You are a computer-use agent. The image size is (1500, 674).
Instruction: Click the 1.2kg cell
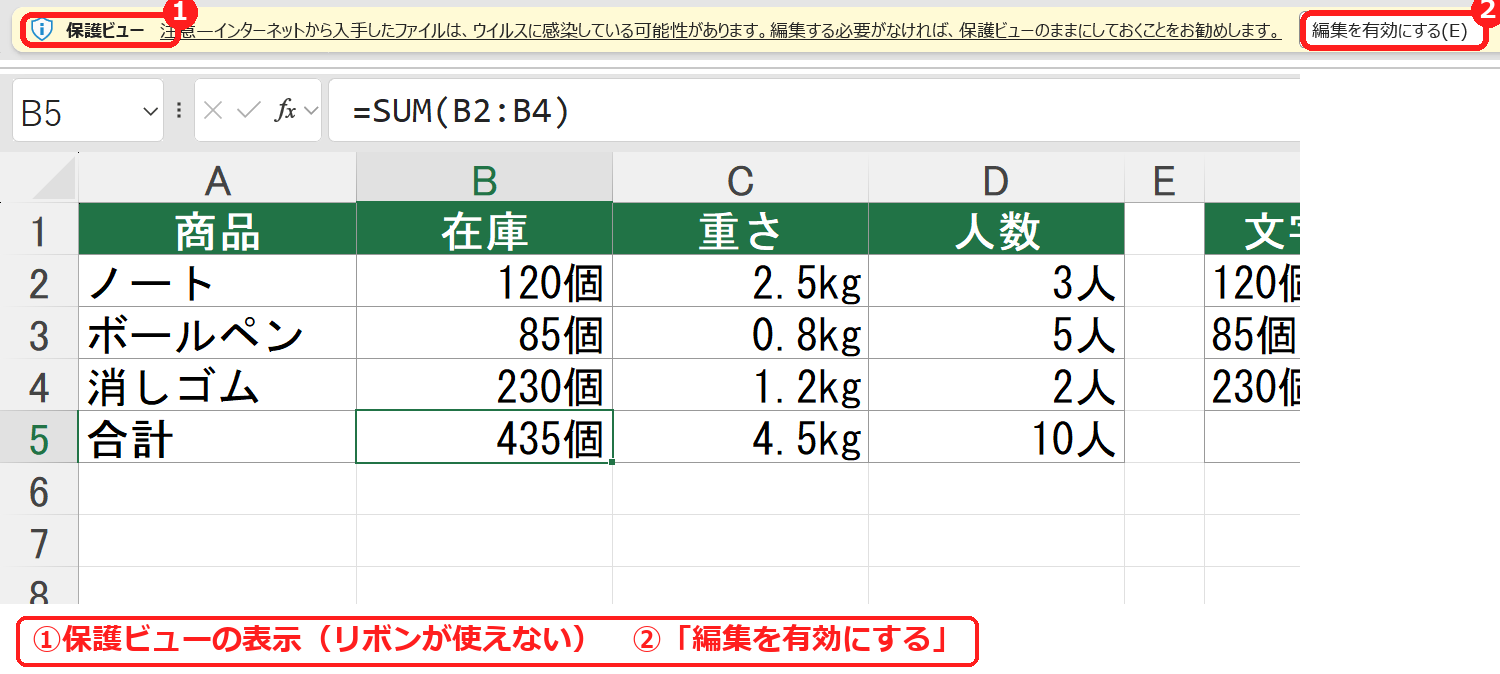(740, 385)
